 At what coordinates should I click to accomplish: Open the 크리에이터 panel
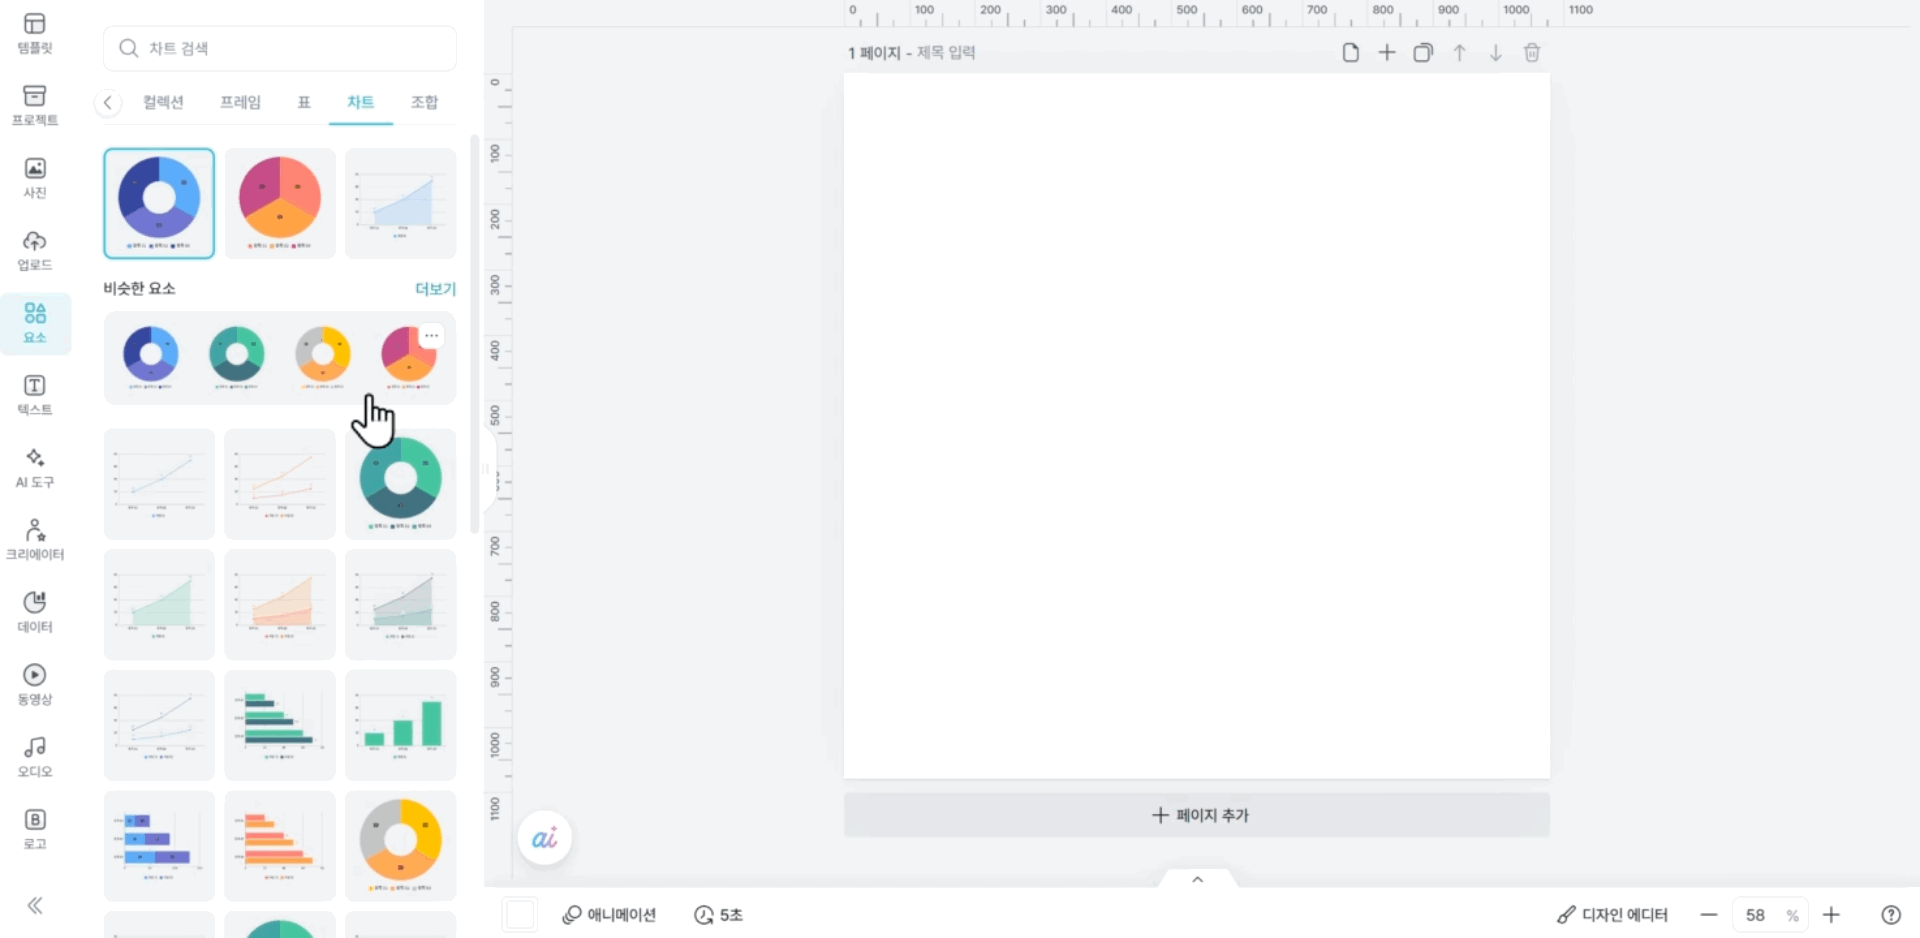(x=35, y=540)
